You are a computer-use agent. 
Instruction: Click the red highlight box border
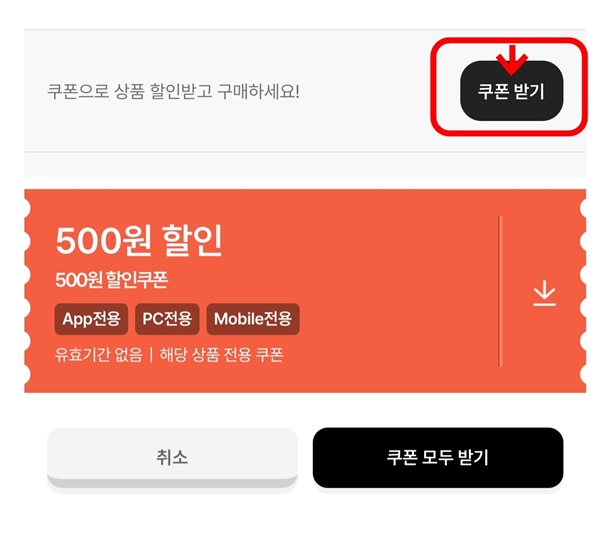[x=509, y=40]
